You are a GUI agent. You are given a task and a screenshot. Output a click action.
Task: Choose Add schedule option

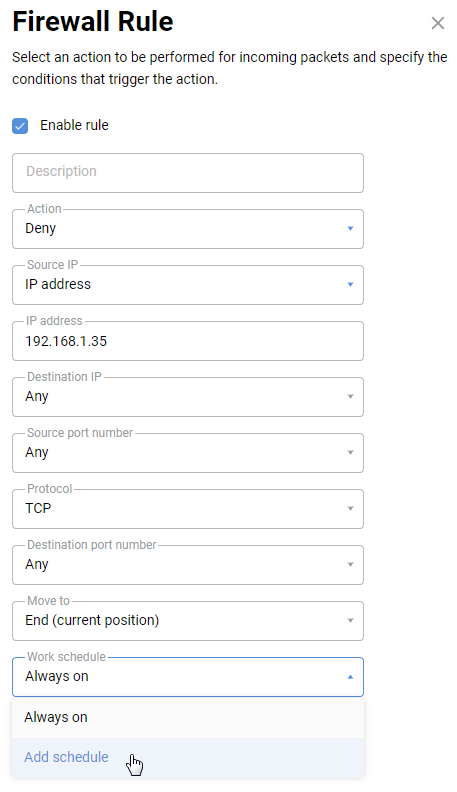(188, 758)
